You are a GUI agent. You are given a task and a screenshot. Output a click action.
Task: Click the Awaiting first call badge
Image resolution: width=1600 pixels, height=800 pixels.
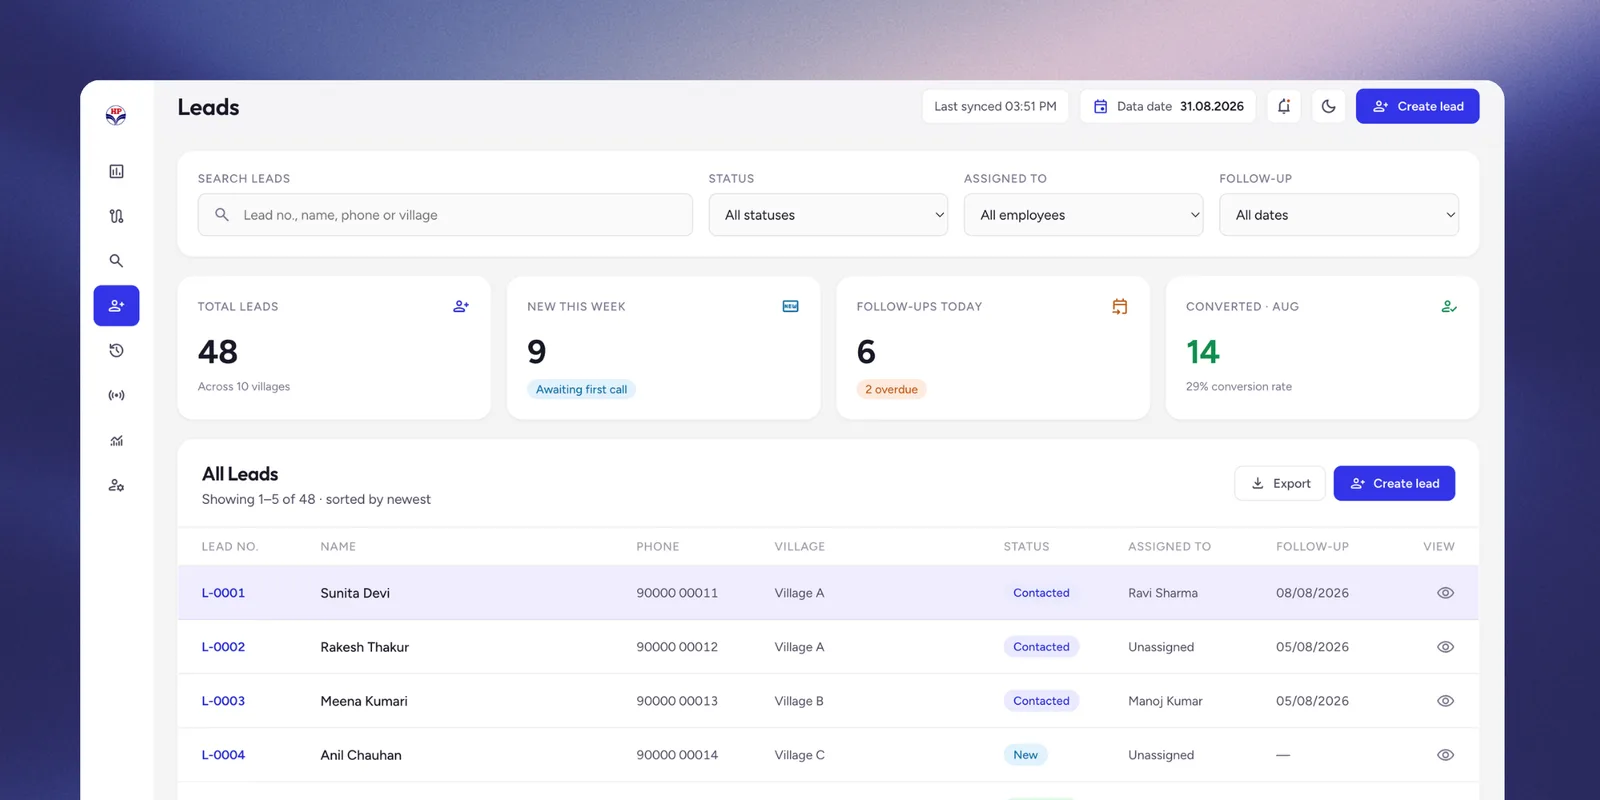581,389
